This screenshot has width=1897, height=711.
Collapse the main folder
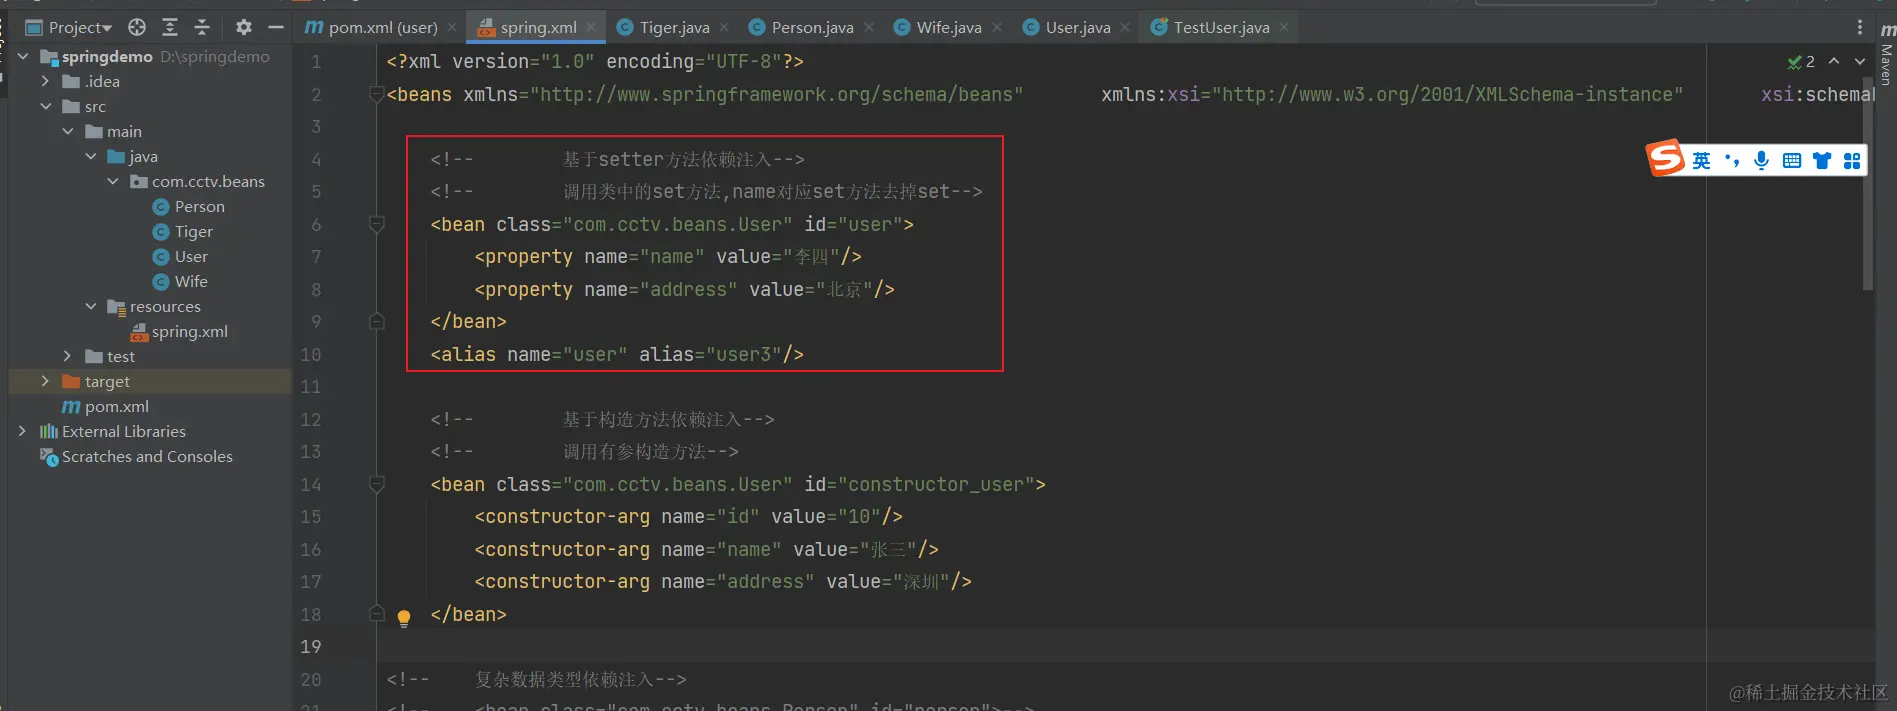click(68, 131)
